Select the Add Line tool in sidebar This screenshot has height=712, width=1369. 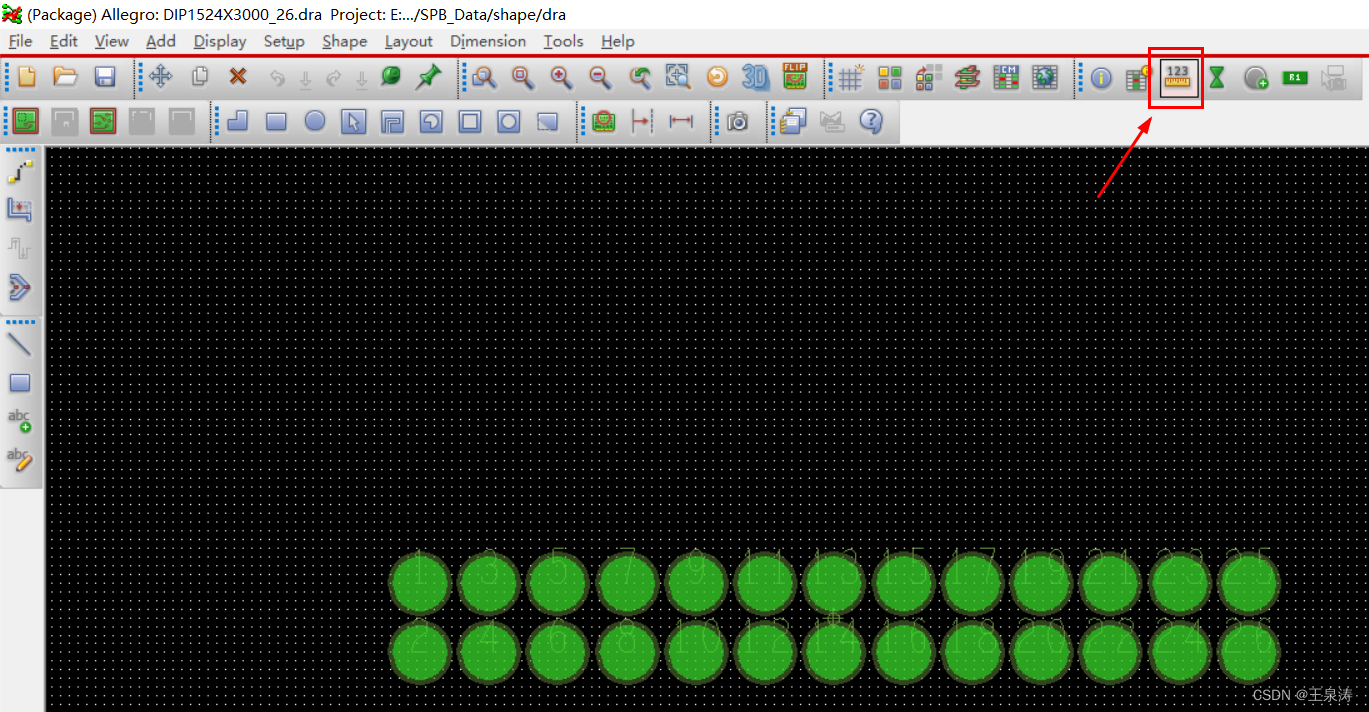coord(20,345)
